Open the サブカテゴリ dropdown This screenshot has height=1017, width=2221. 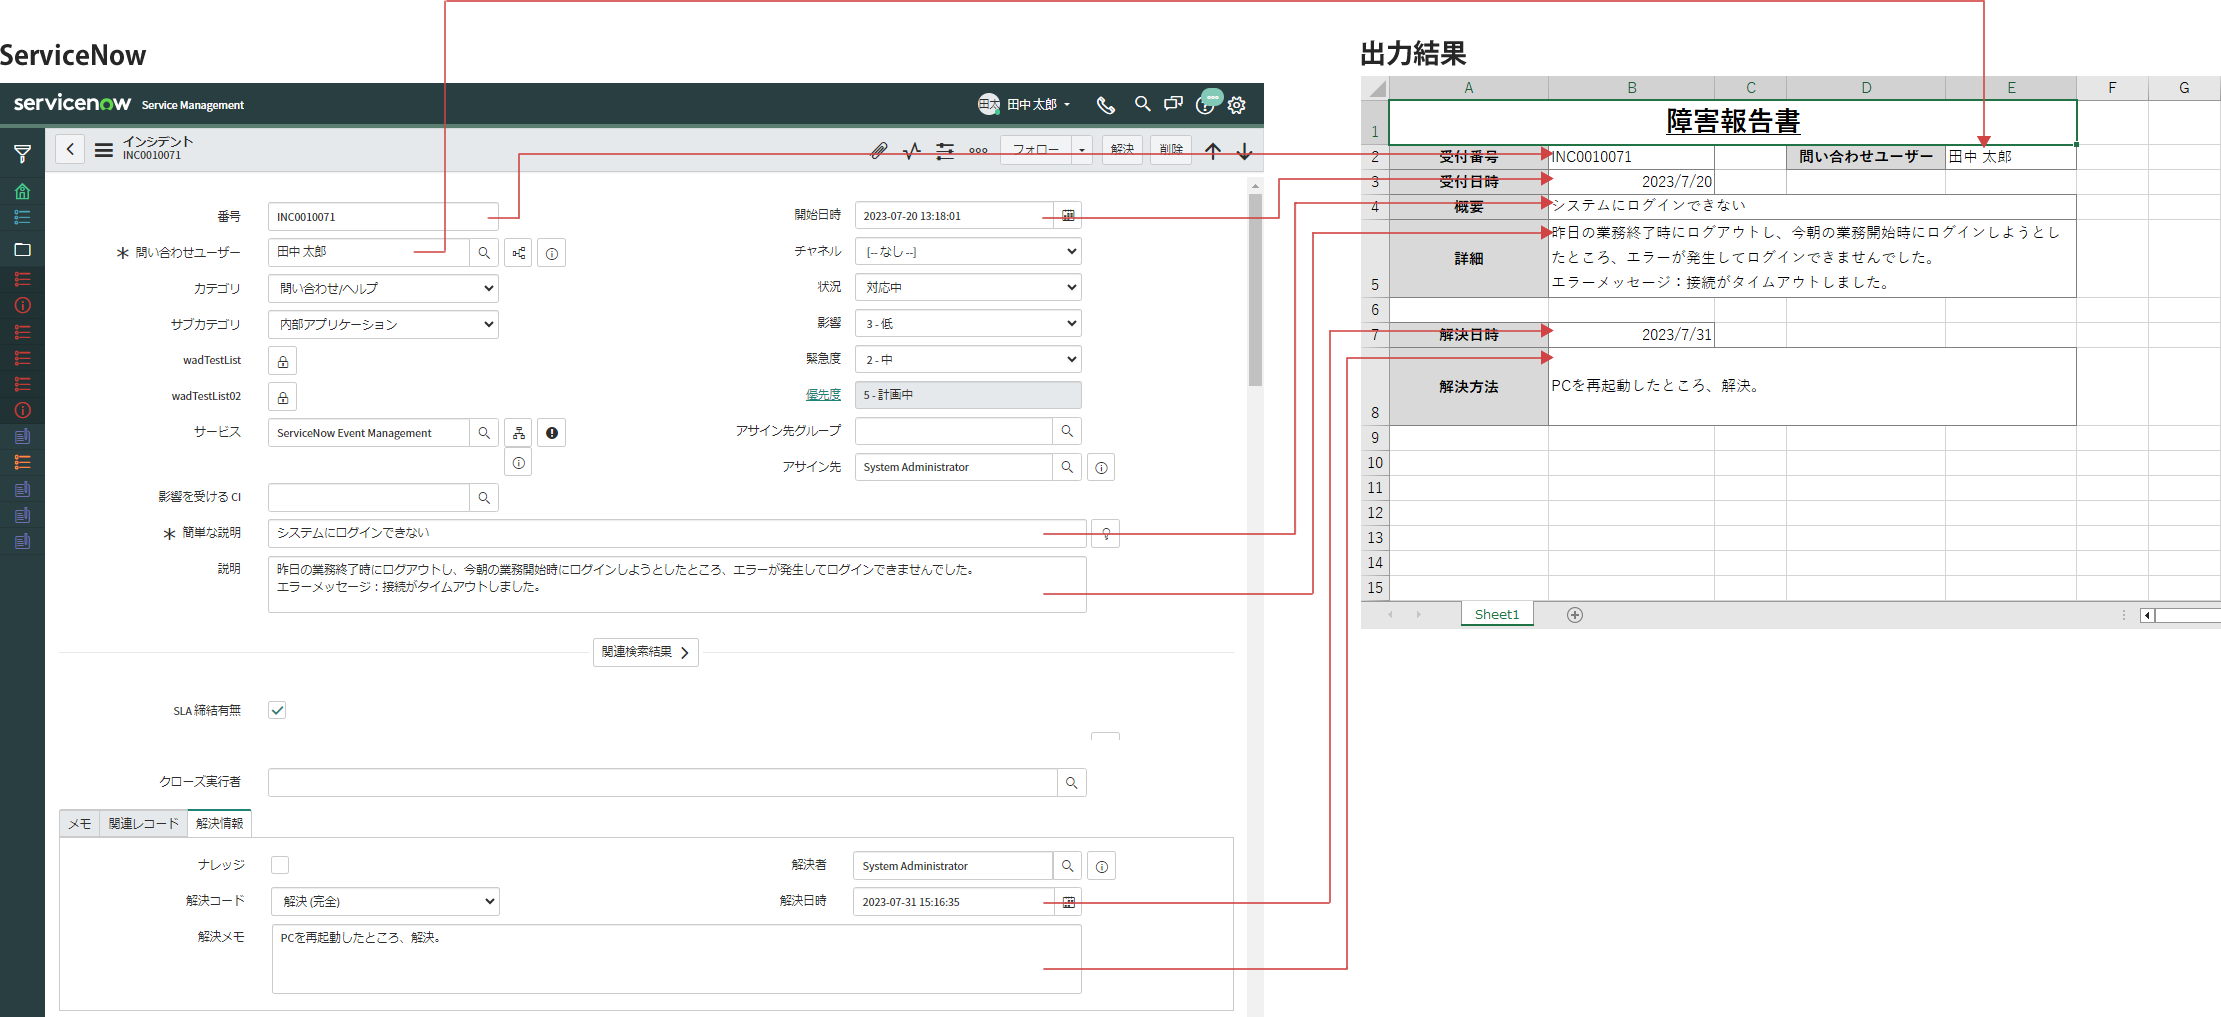[384, 325]
